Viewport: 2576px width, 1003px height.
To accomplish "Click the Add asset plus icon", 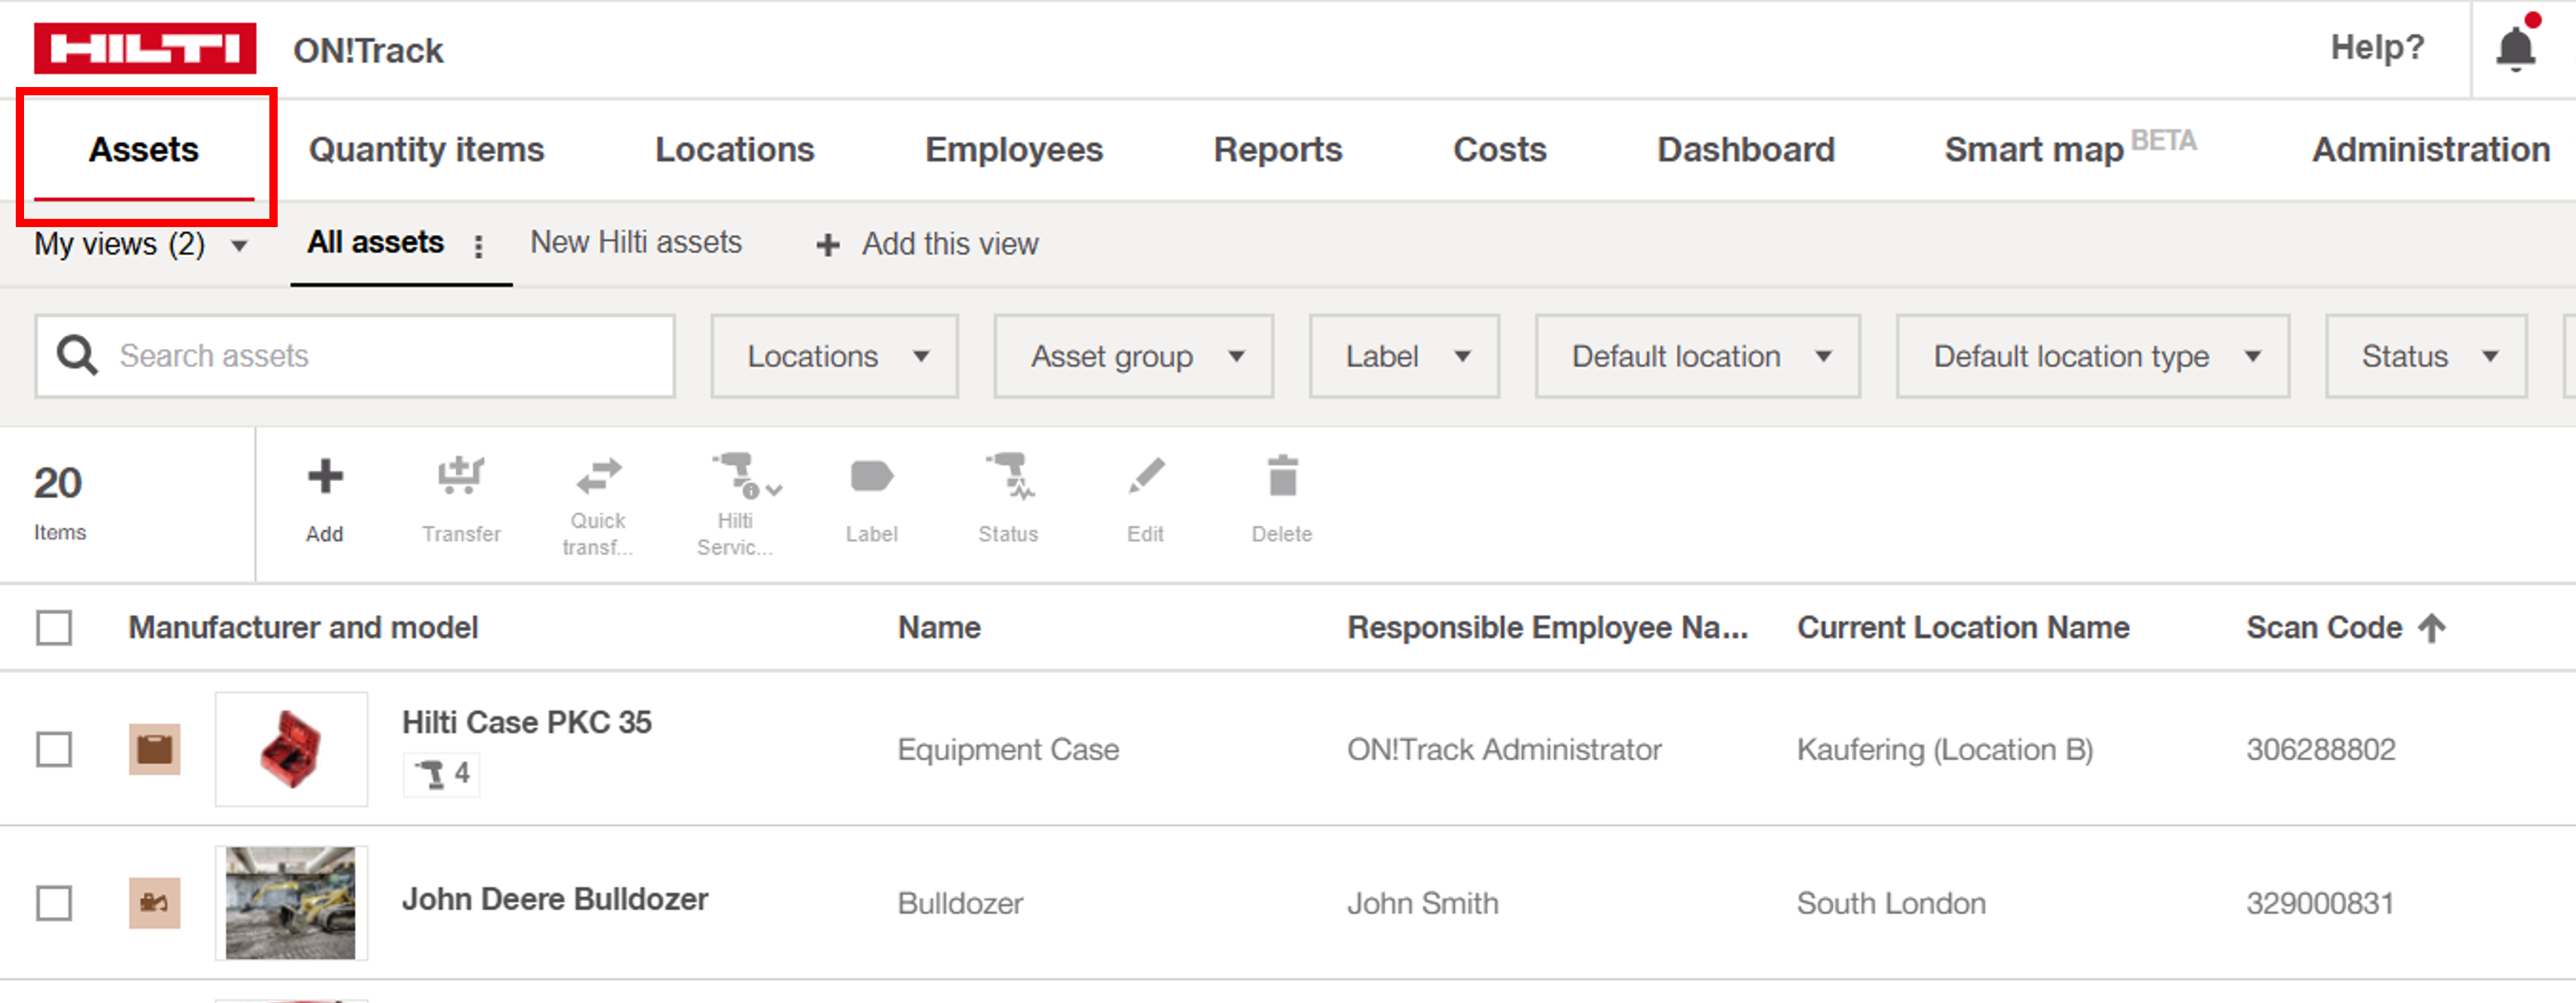I will point(325,477).
